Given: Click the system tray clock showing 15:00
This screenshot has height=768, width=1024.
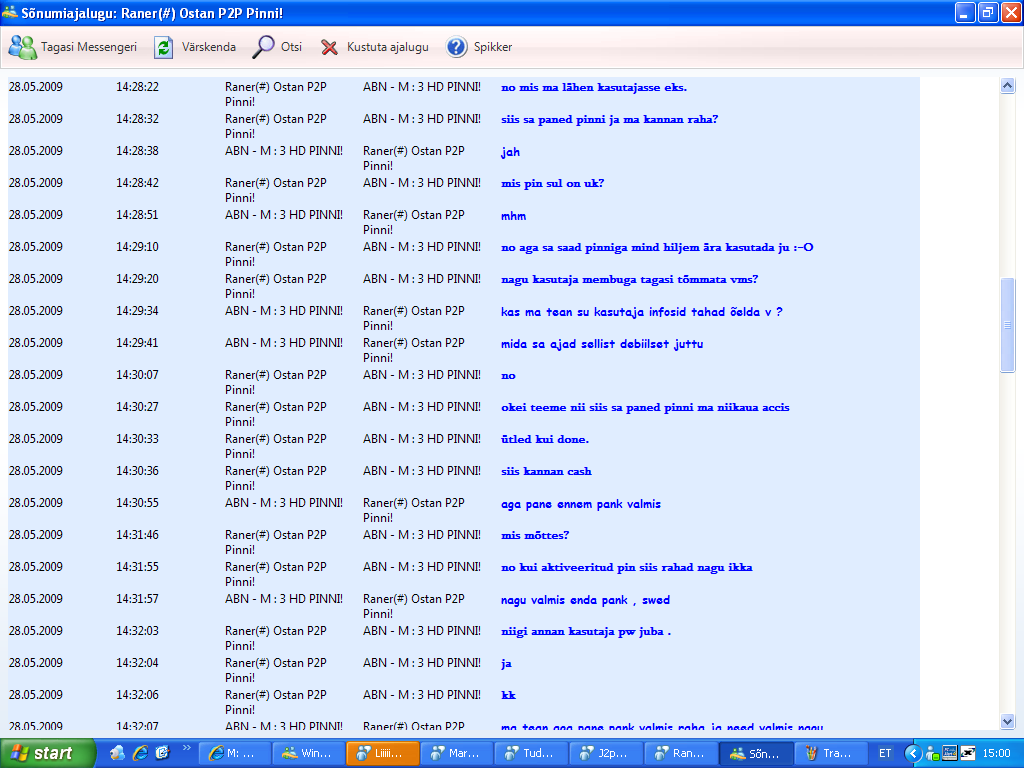Looking at the screenshot, I should (x=996, y=753).
